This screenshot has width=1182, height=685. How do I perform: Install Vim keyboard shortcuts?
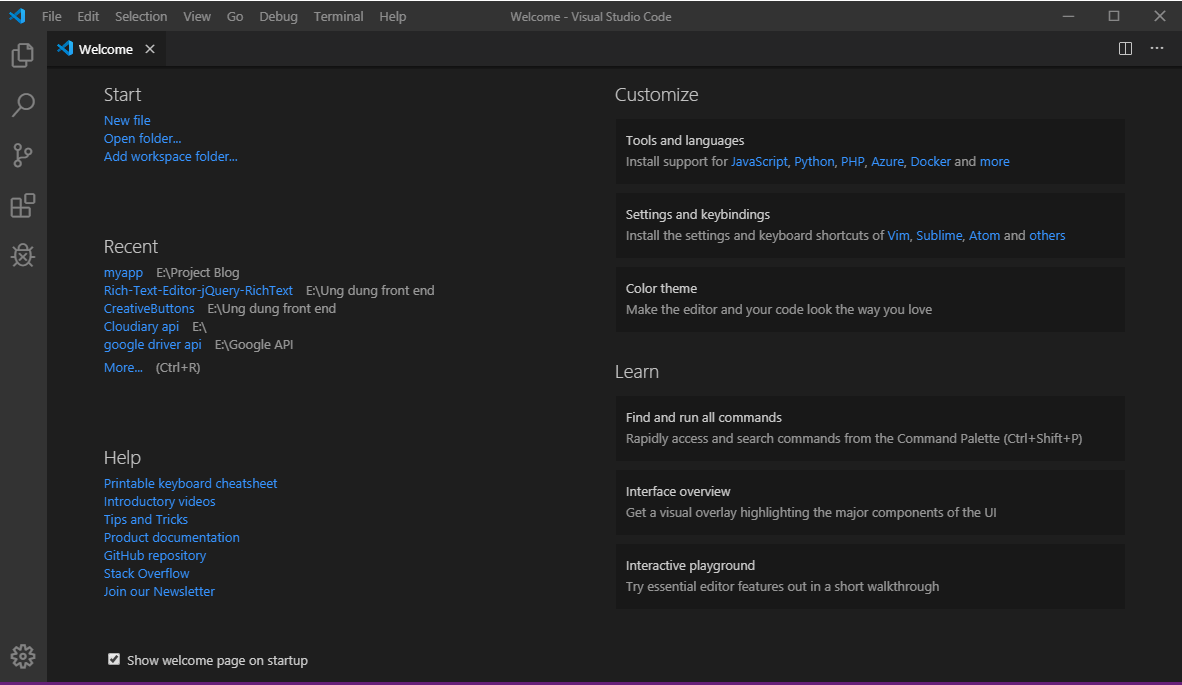pyautogui.click(x=898, y=236)
